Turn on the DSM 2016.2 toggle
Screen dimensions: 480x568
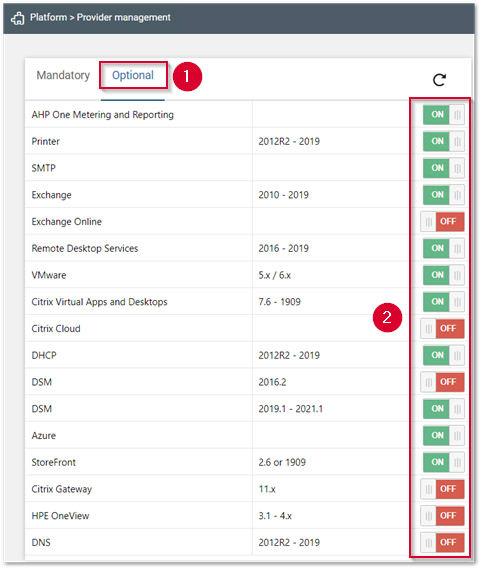click(442, 382)
